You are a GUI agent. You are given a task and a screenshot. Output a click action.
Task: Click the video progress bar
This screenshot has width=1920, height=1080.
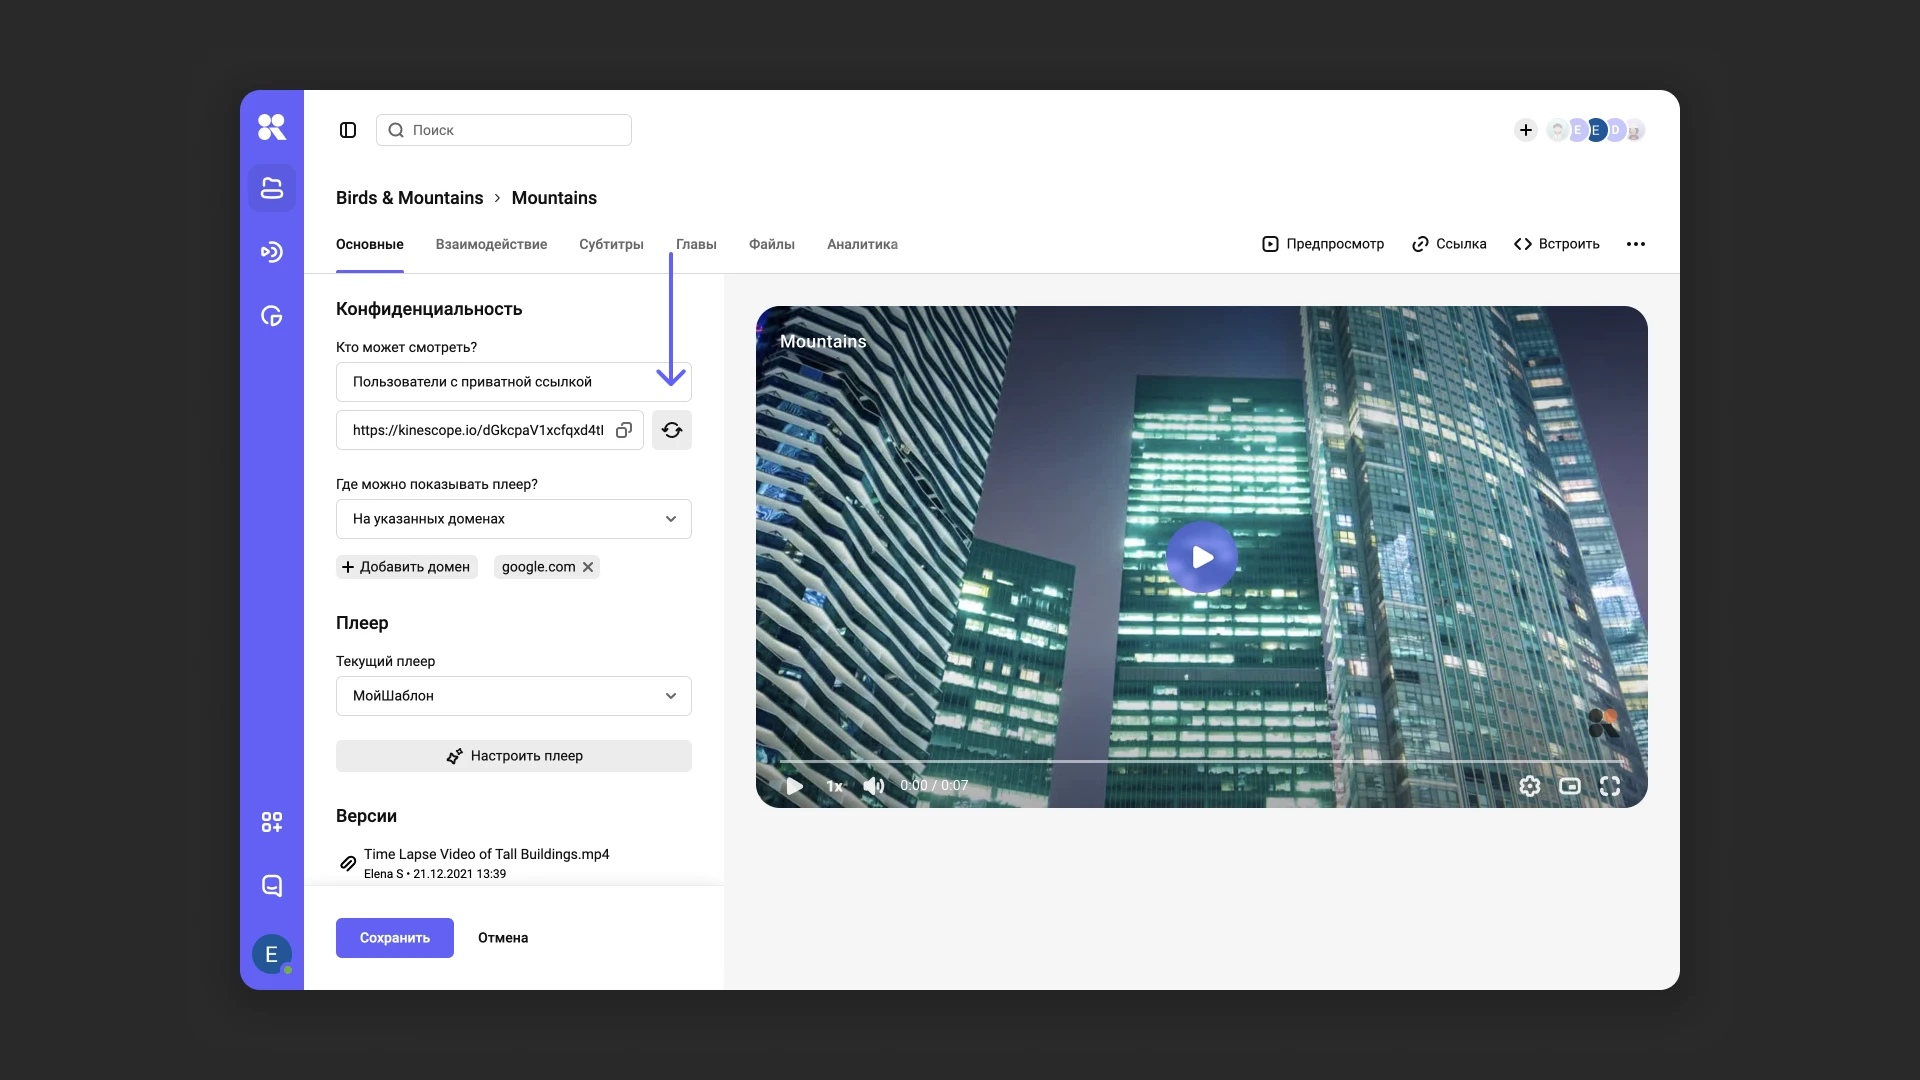coord(1200,762)
